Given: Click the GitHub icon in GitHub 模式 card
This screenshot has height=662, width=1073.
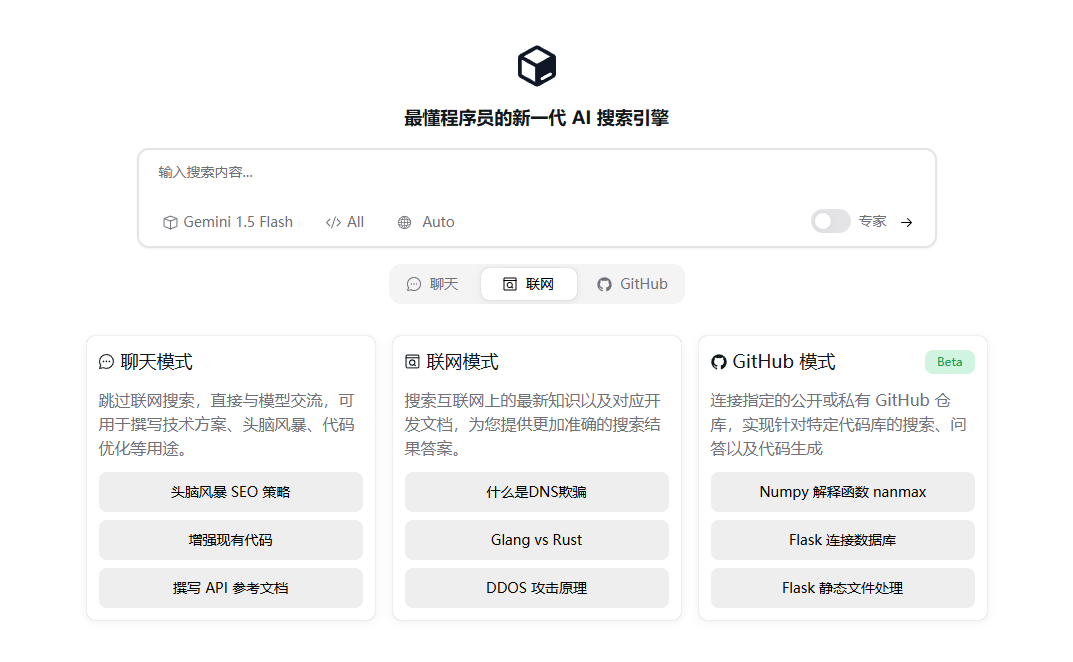Looking at the screenshot, I should (x=718, y=362).
